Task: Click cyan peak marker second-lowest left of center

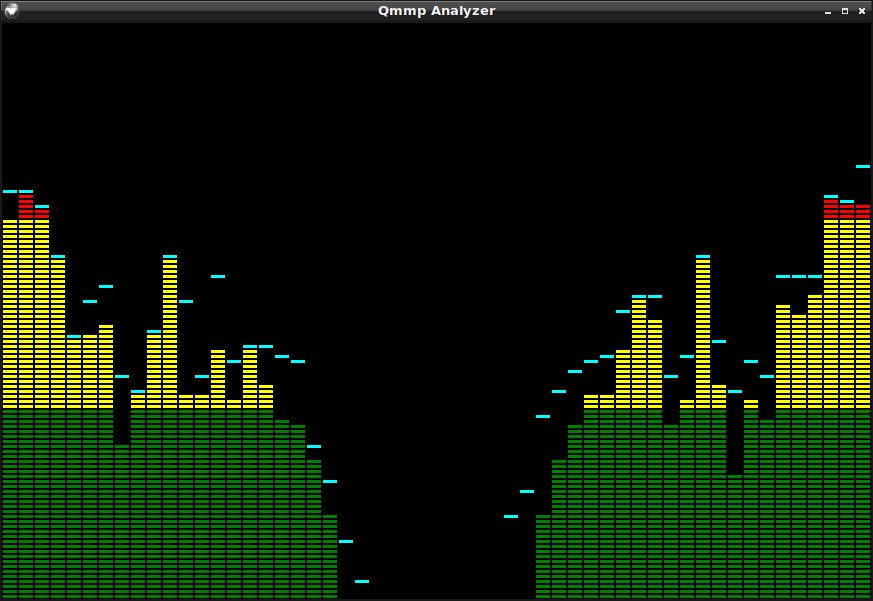Action: [346, 541]
